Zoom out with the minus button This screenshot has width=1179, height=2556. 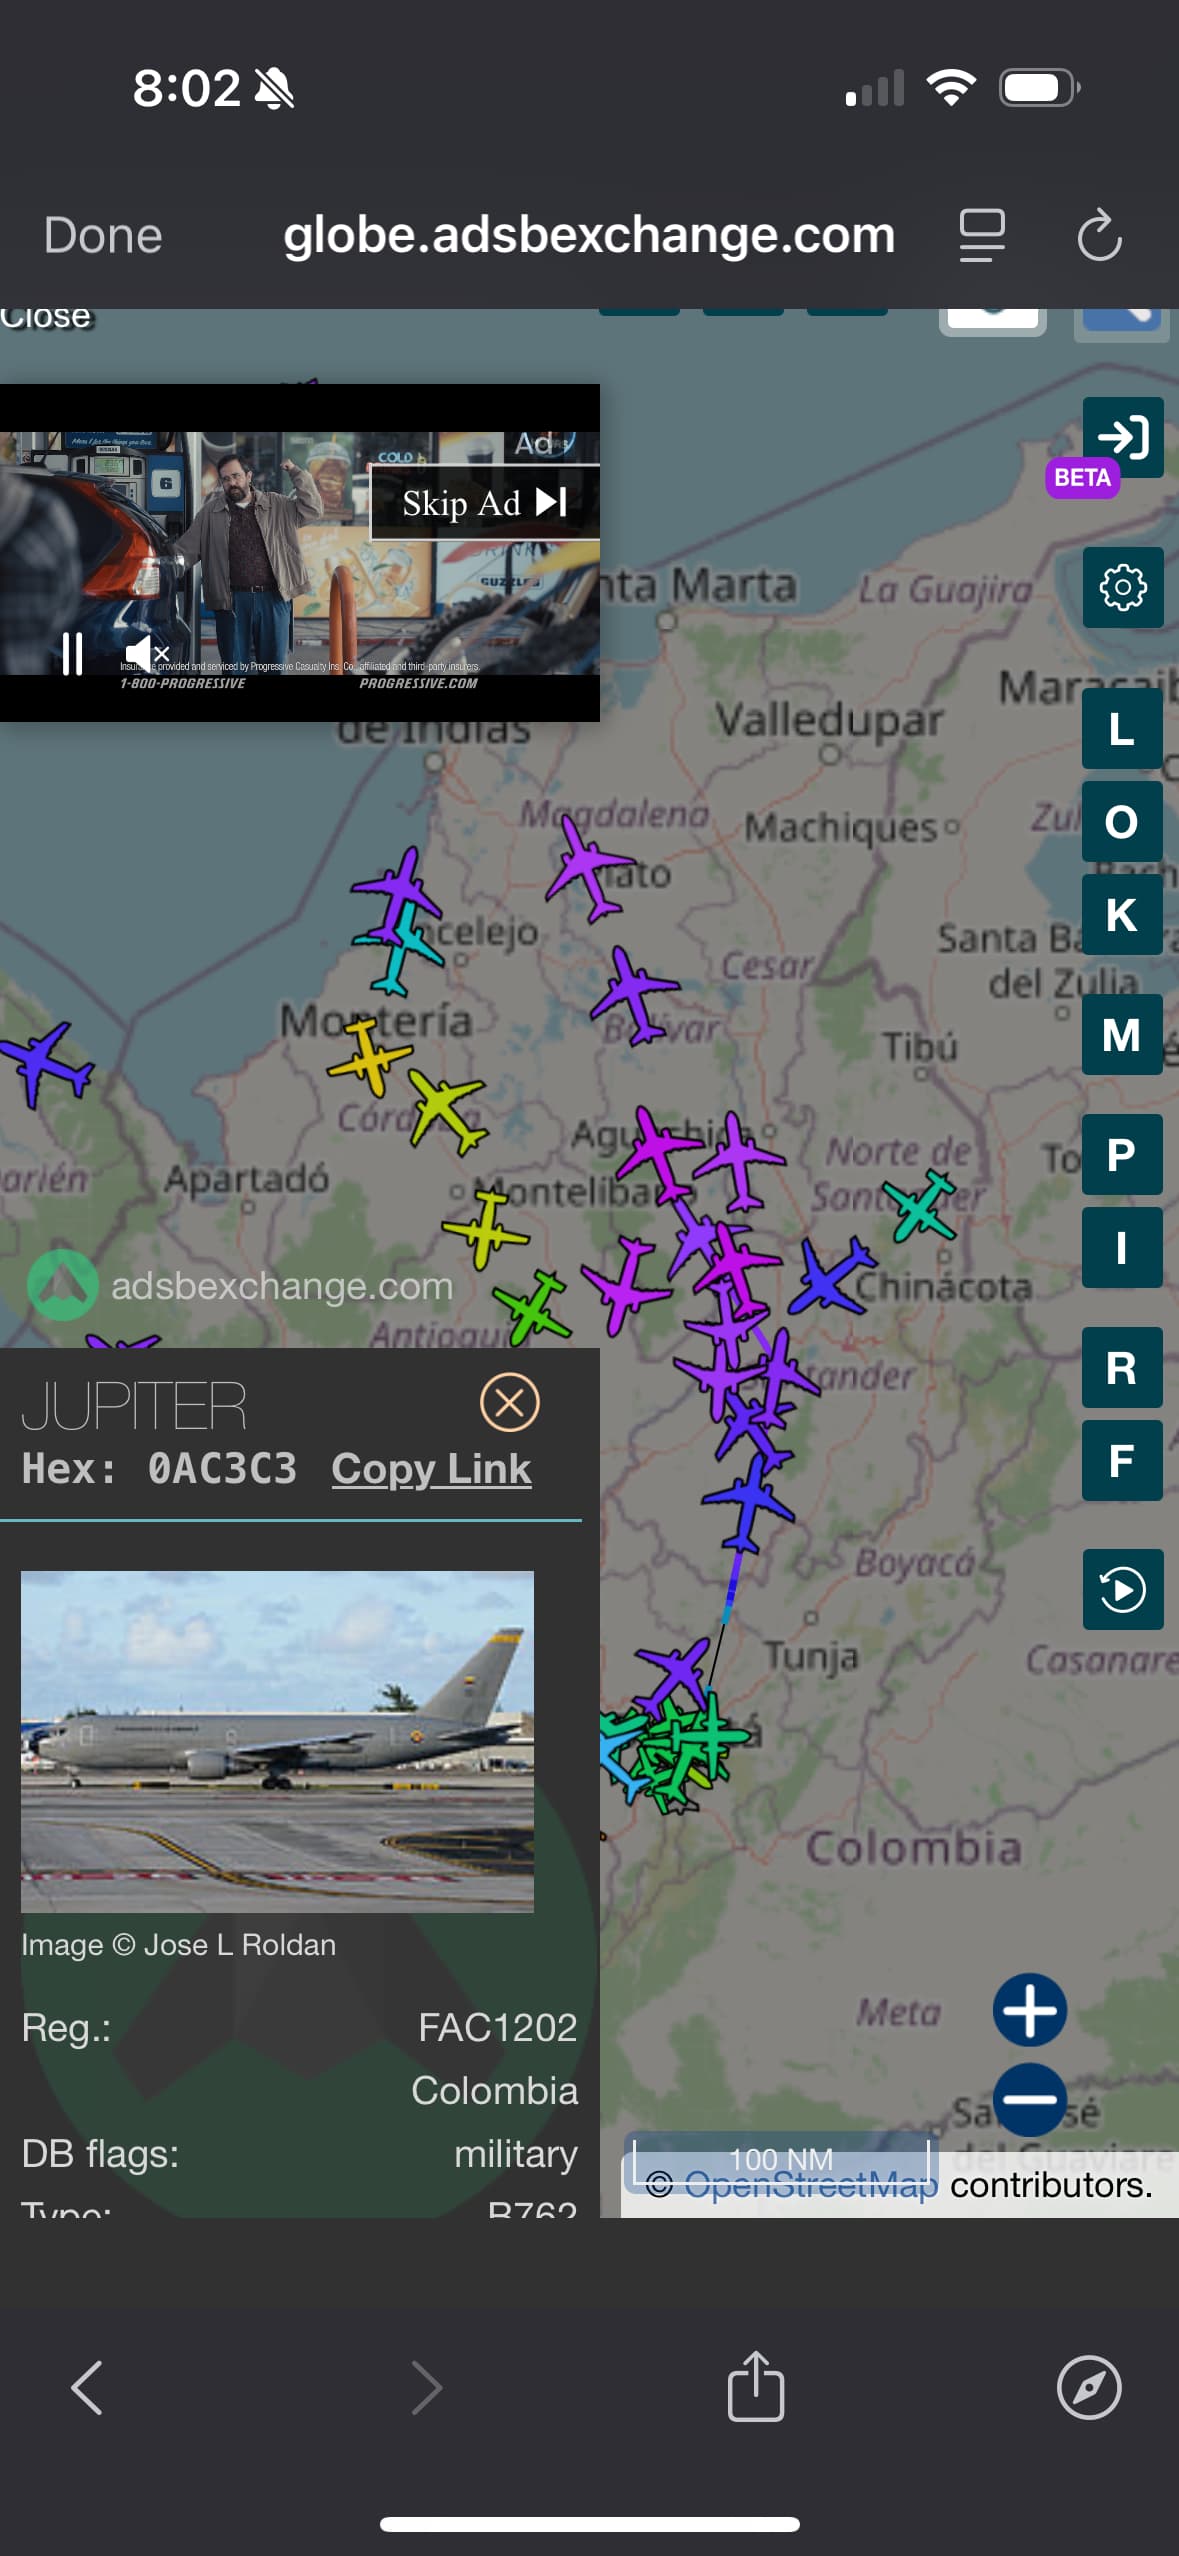(x=1030, y=2099)
